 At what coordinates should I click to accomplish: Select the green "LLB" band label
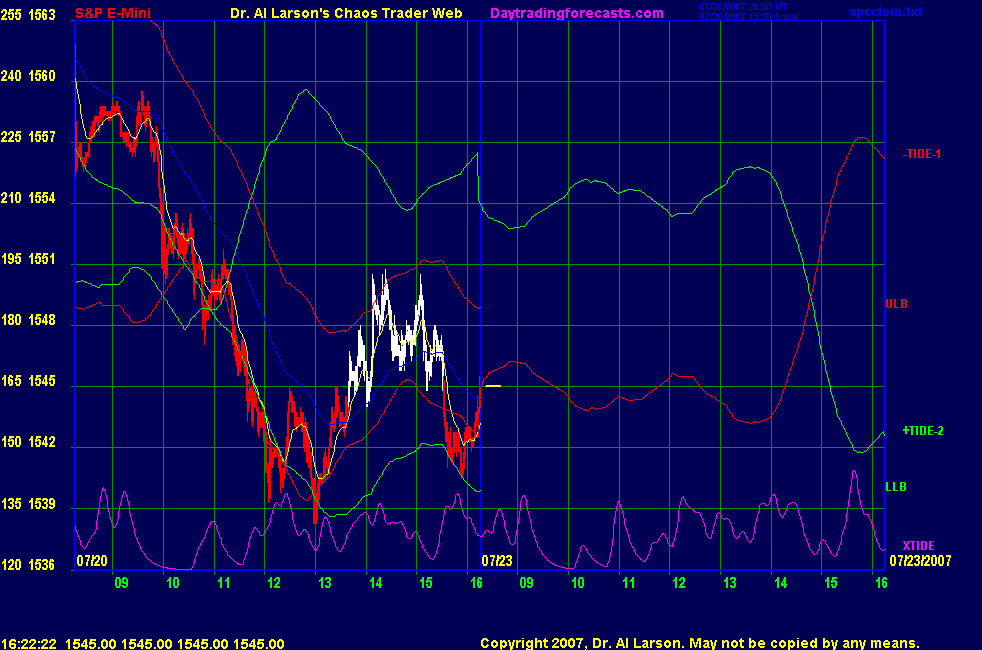[896, 487]
